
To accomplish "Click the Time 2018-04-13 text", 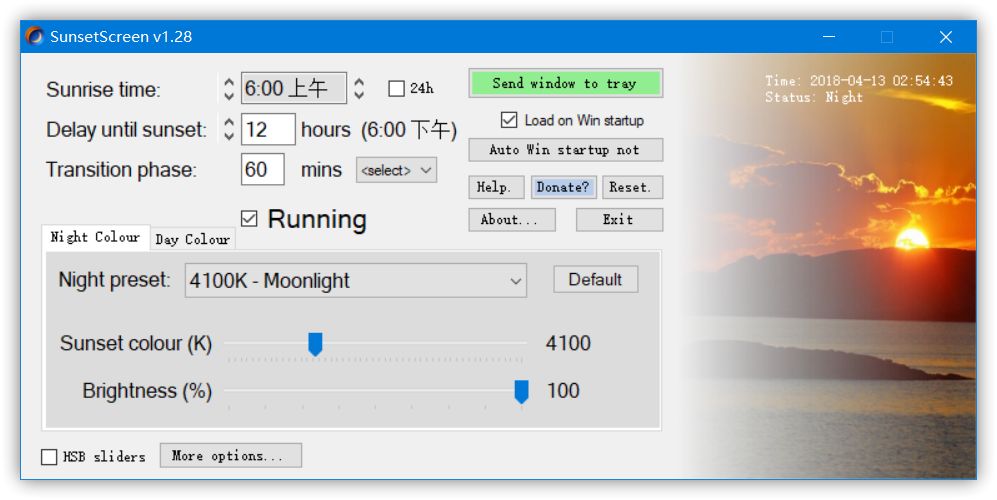I will pos(859,81).
